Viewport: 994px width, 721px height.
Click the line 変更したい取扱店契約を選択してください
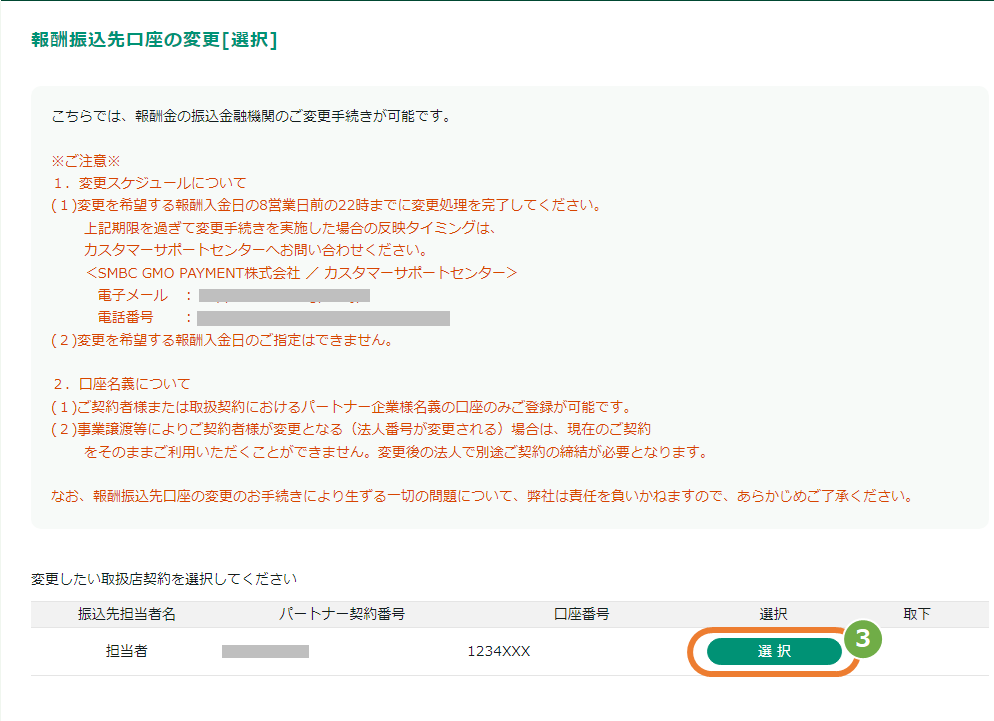164,579
